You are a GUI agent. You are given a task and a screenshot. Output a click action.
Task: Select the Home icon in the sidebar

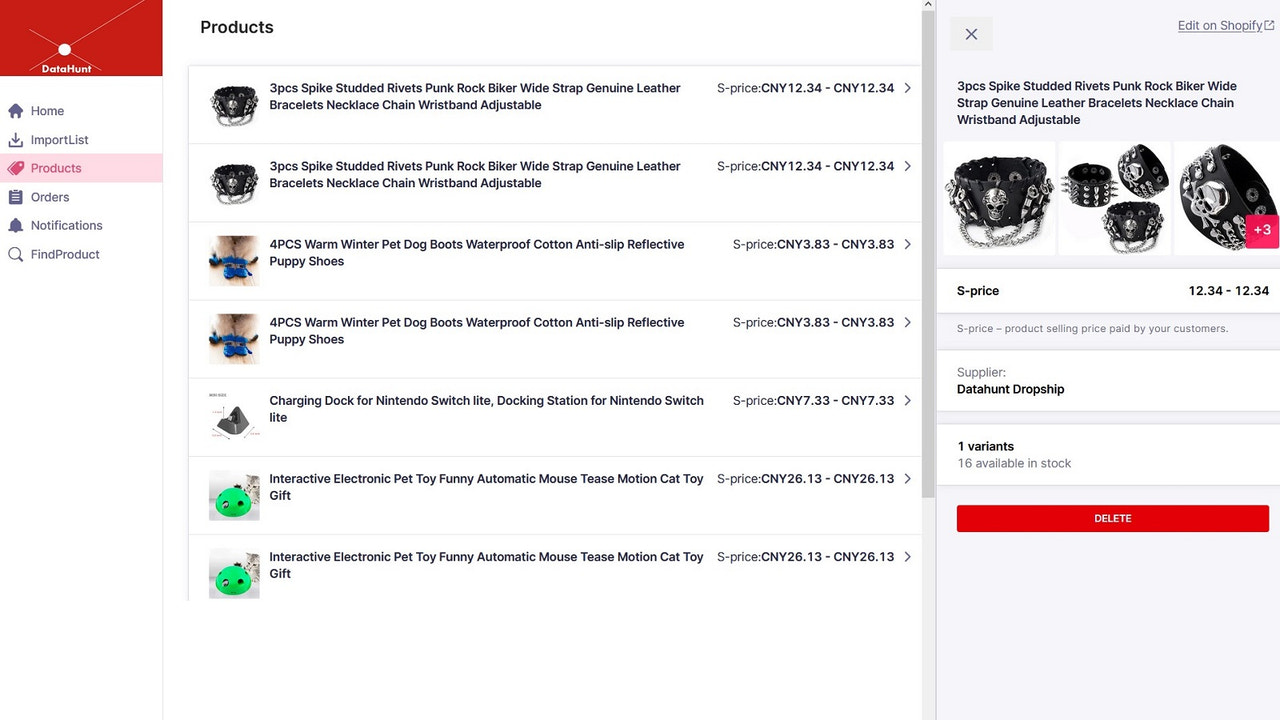pos(15,110)
